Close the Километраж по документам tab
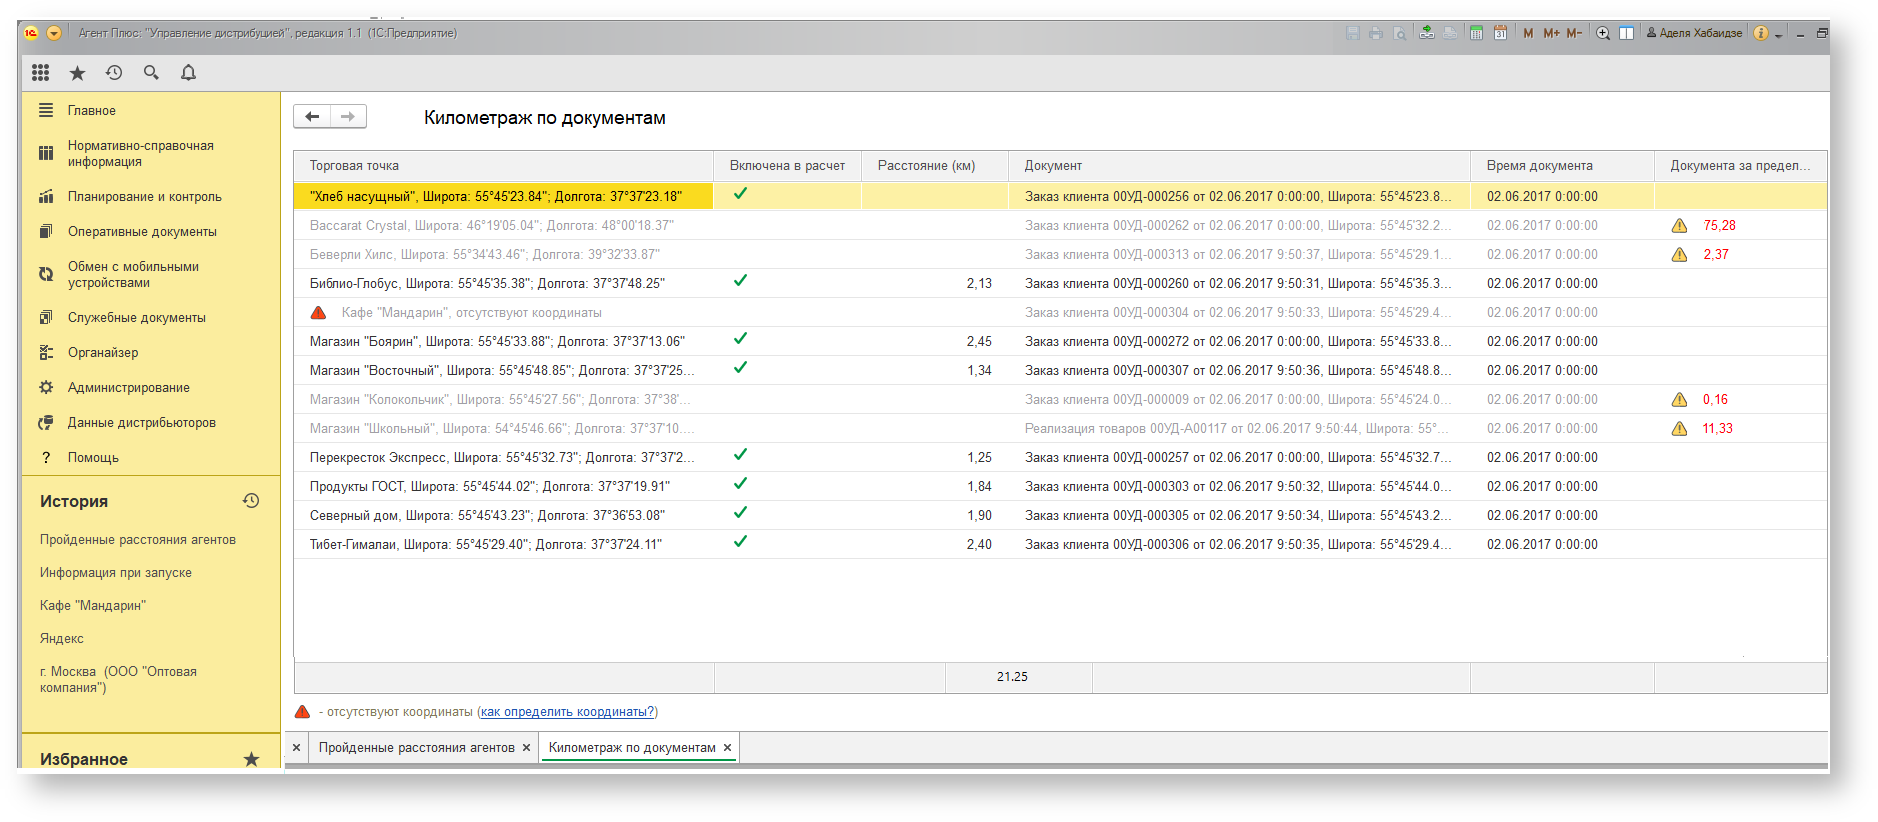The width and height of the screenshot is (1878, 822). coord(727,748)
